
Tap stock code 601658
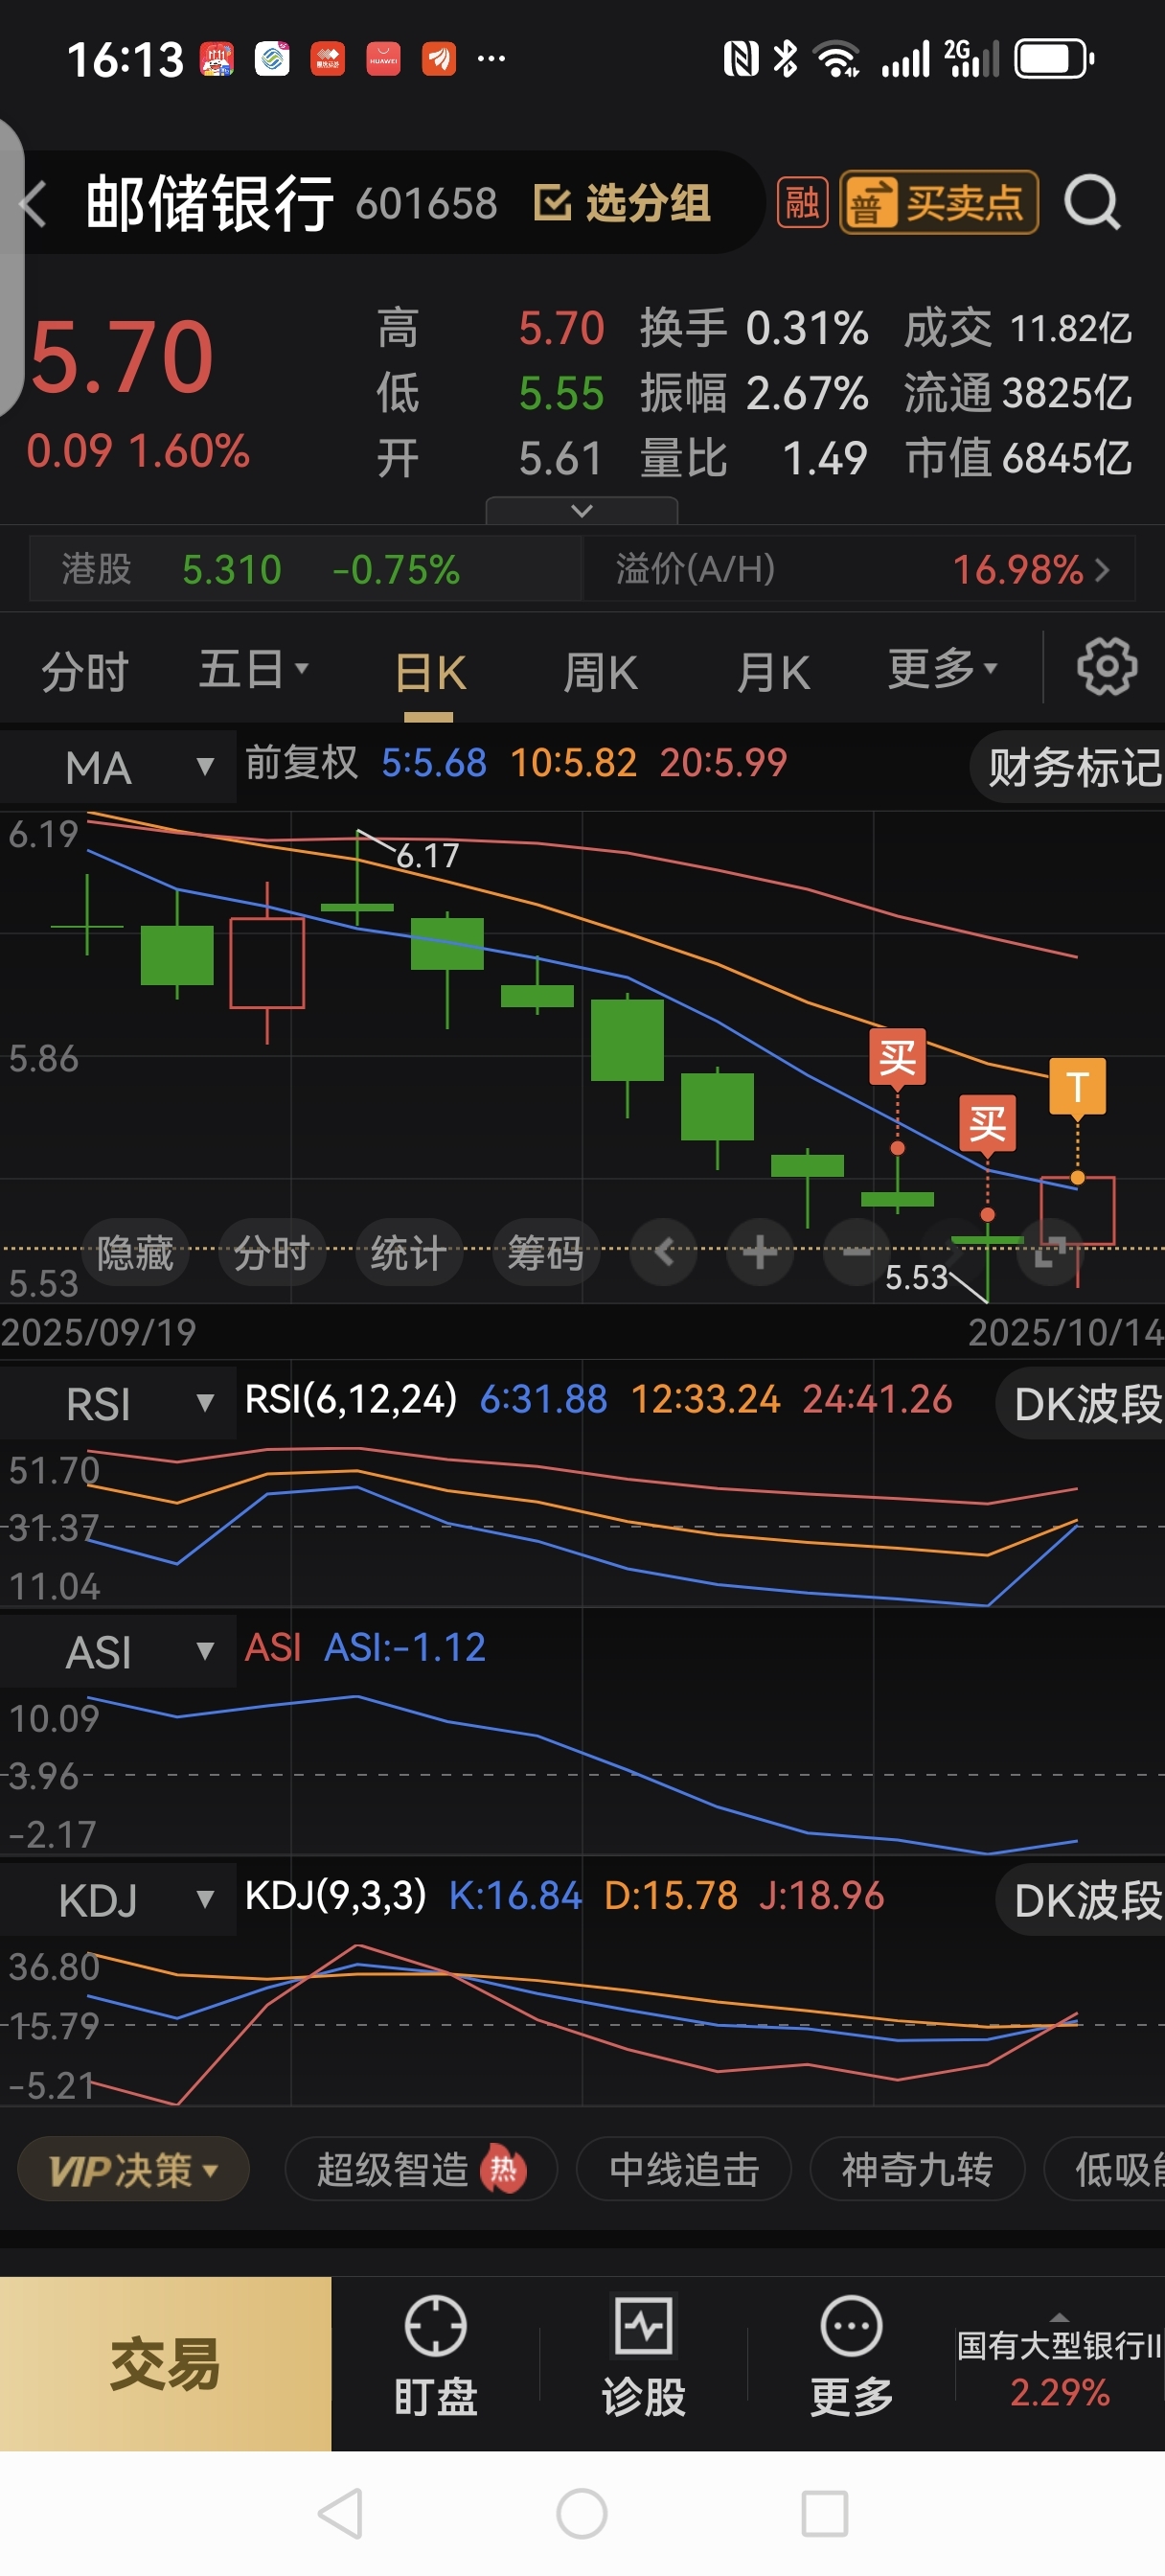pos(426,204)
